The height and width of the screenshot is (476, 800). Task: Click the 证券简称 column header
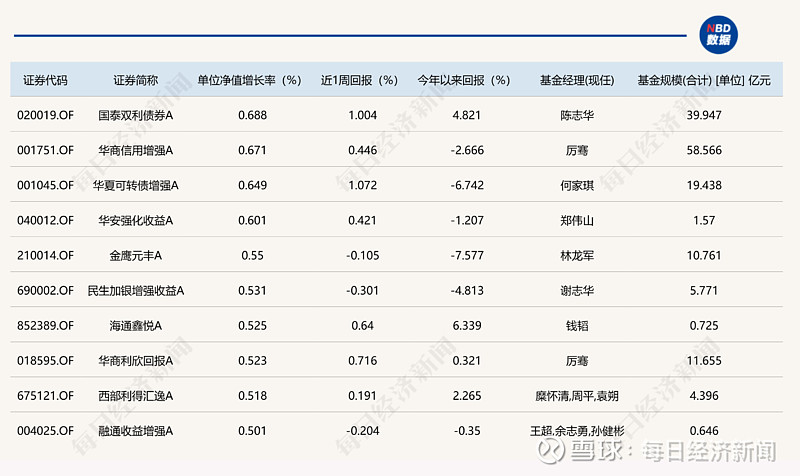pyautogui.click(x=136, y=80)
